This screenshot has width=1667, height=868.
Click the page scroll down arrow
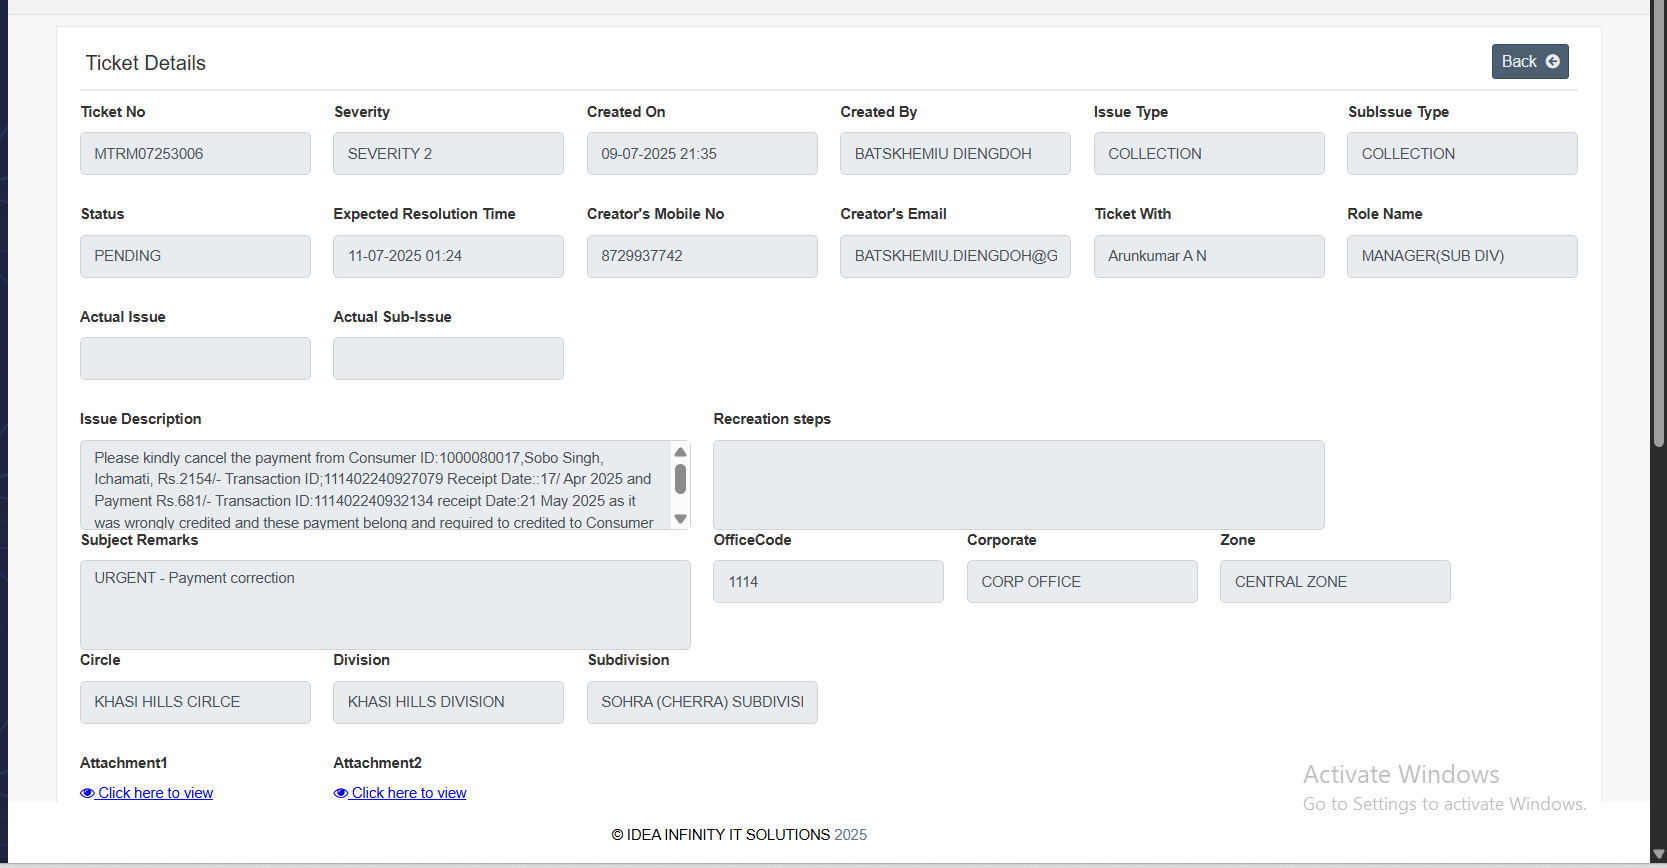(x=1659, y=854)
